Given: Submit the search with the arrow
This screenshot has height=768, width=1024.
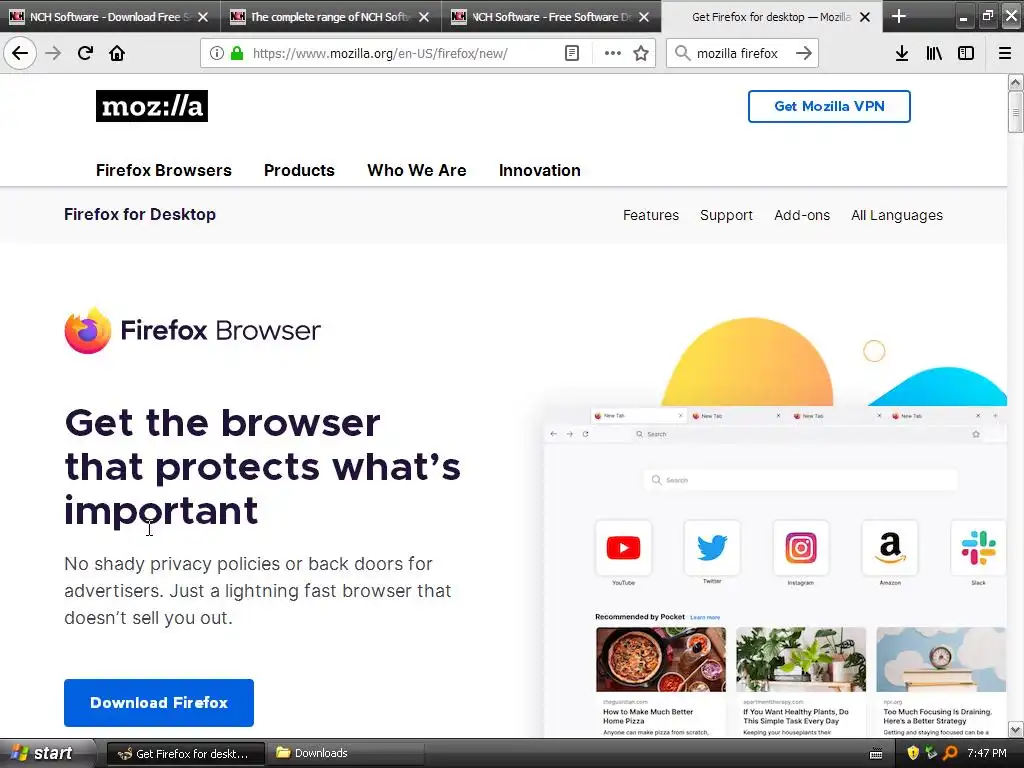Looking at the screenshot, I should click(804, 53).
